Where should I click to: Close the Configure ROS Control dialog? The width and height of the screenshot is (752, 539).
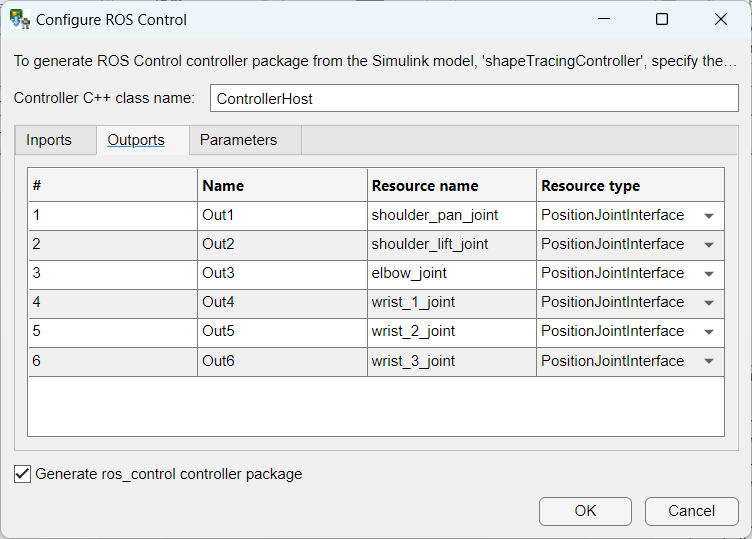pyautogui.click(x=720, y=19)
